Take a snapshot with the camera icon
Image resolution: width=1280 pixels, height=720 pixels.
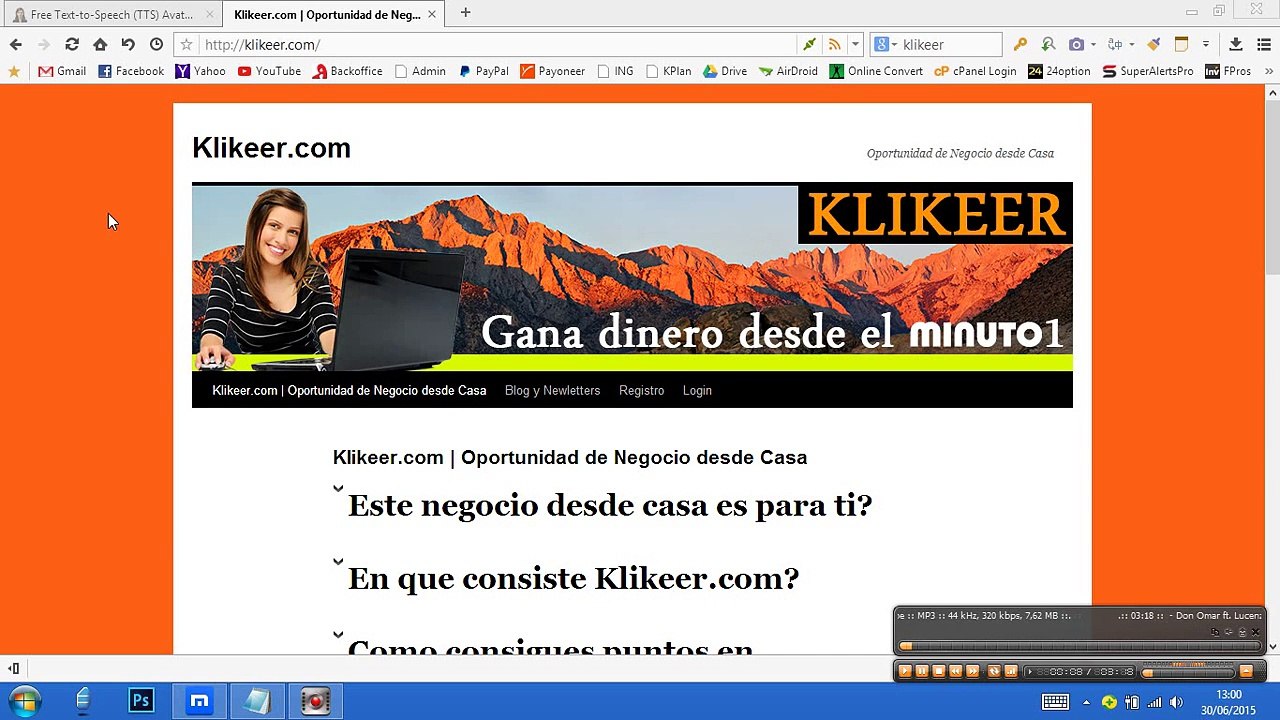point(1076,44)
